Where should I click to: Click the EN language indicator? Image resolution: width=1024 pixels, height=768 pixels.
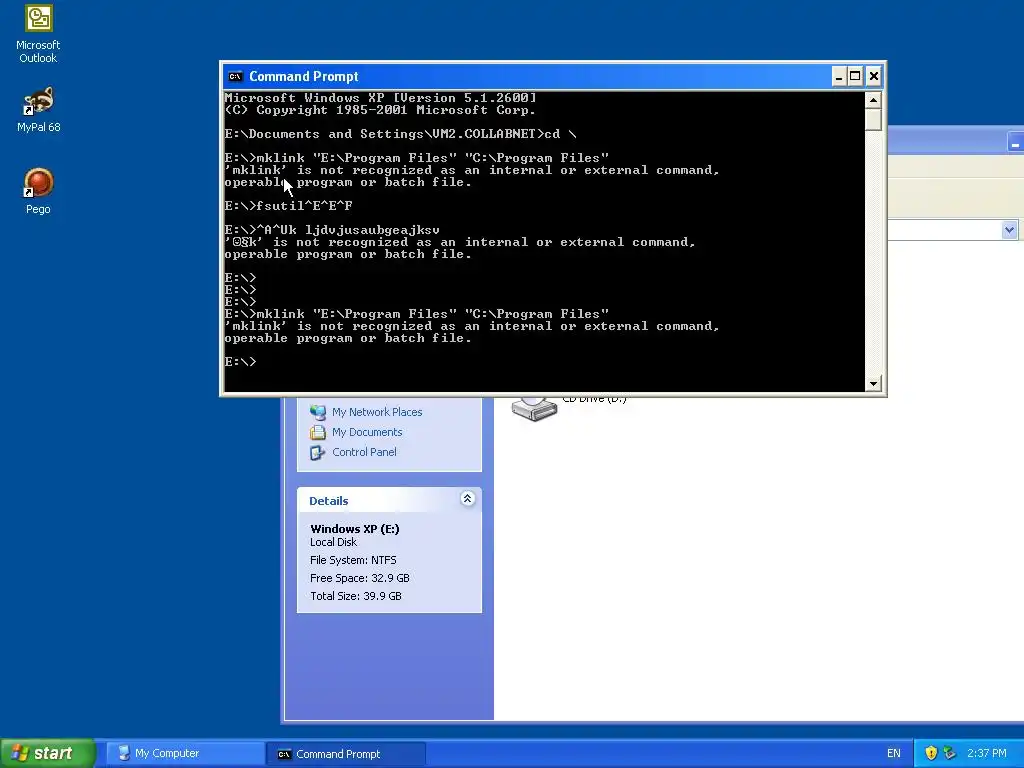[893, 754]
